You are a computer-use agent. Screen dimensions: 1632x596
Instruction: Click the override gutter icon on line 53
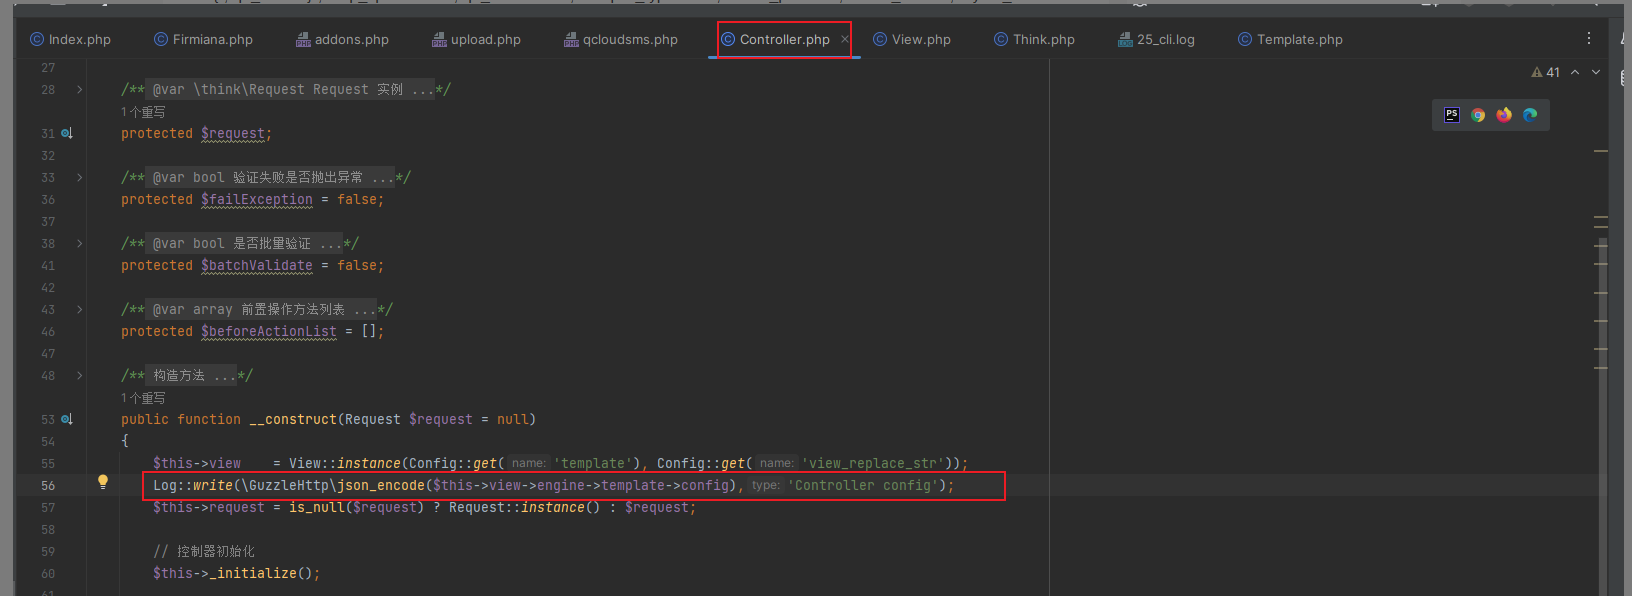[67, 419]
